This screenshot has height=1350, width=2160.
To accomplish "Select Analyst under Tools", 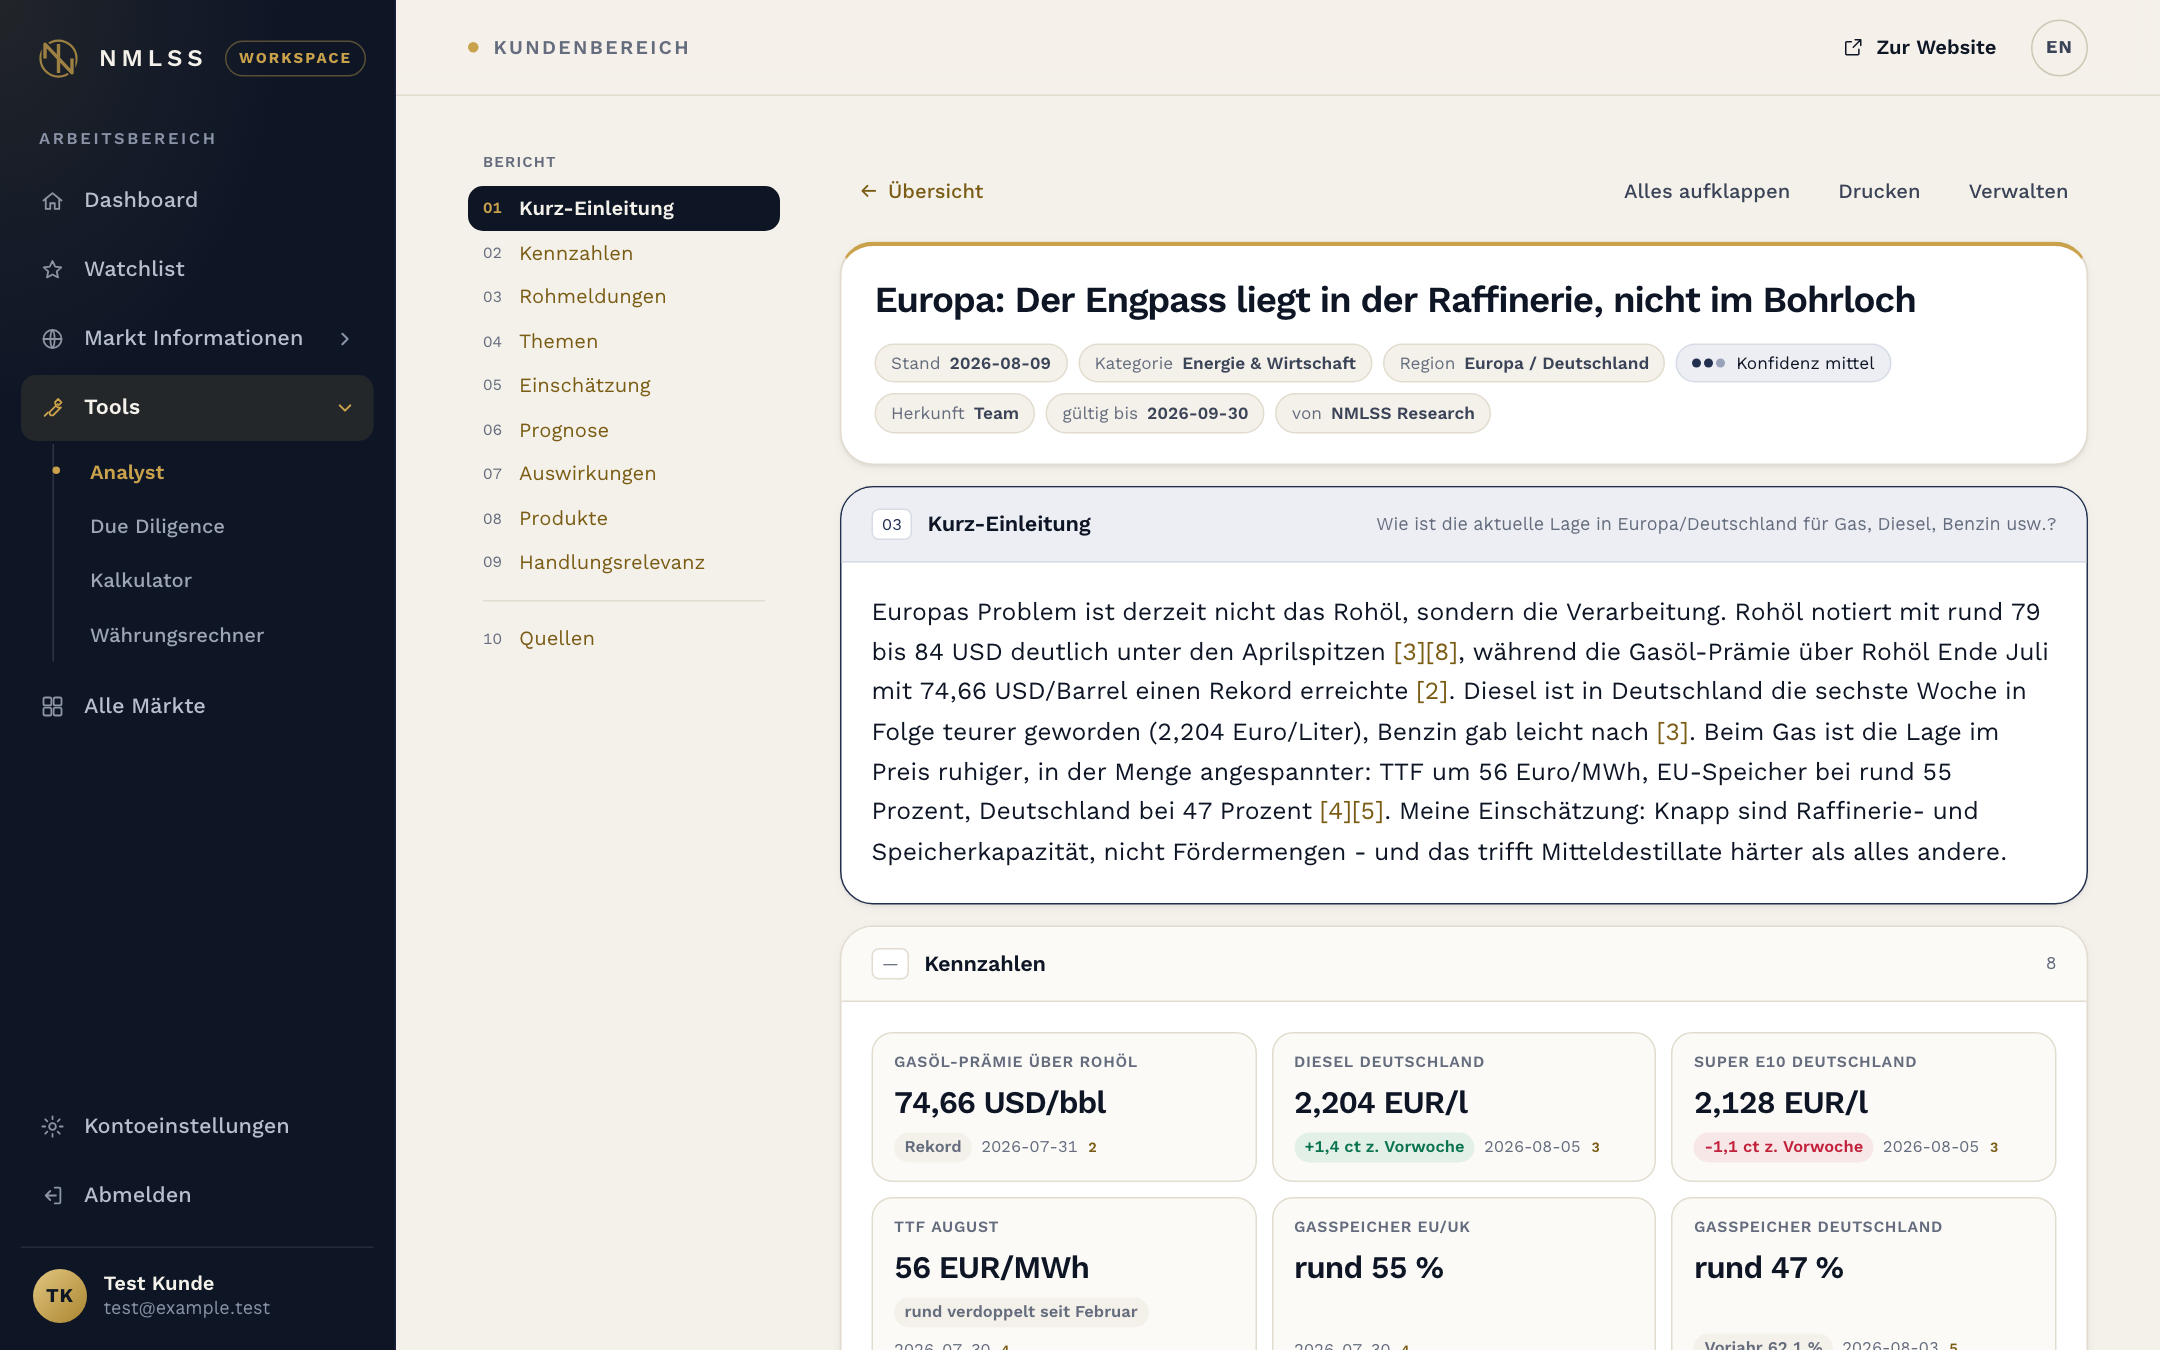I will [x=127, y=472].
